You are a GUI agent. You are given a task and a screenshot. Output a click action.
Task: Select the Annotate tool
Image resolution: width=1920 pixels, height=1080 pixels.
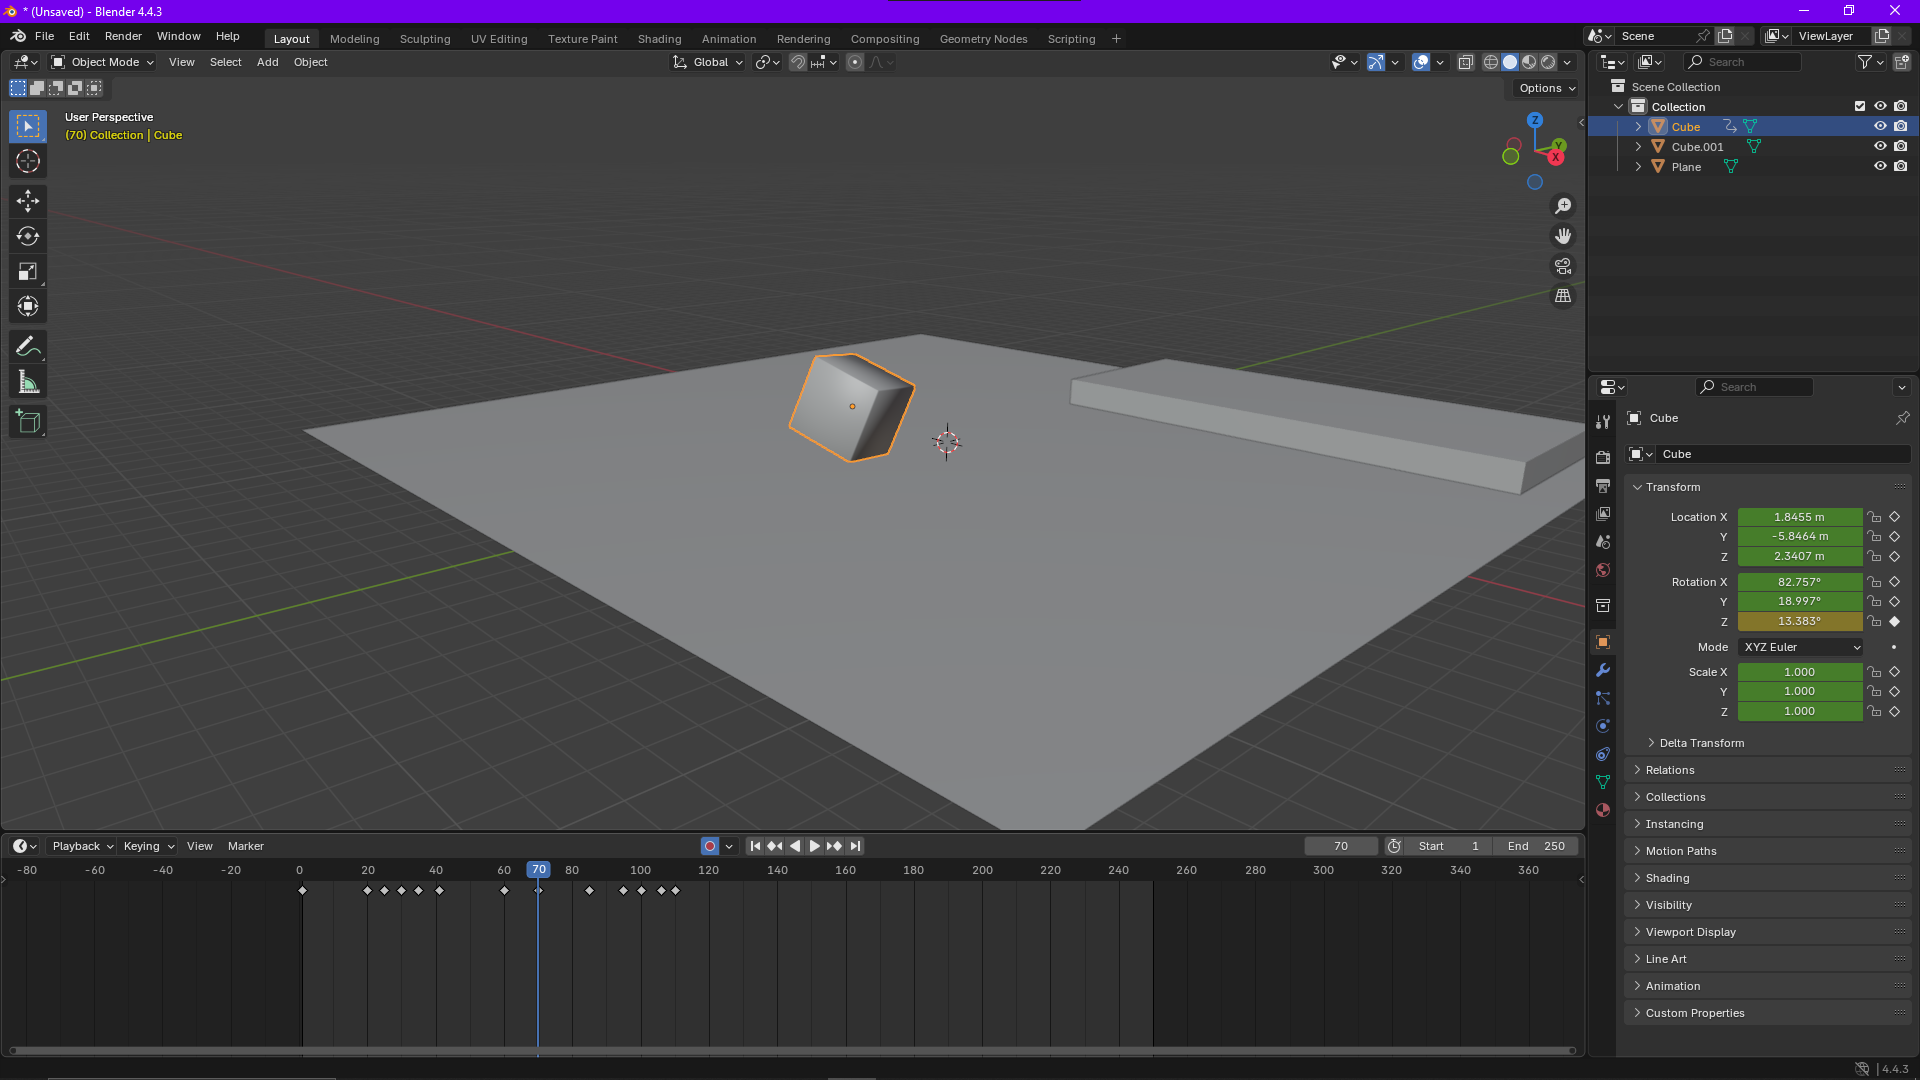point(28,347)
